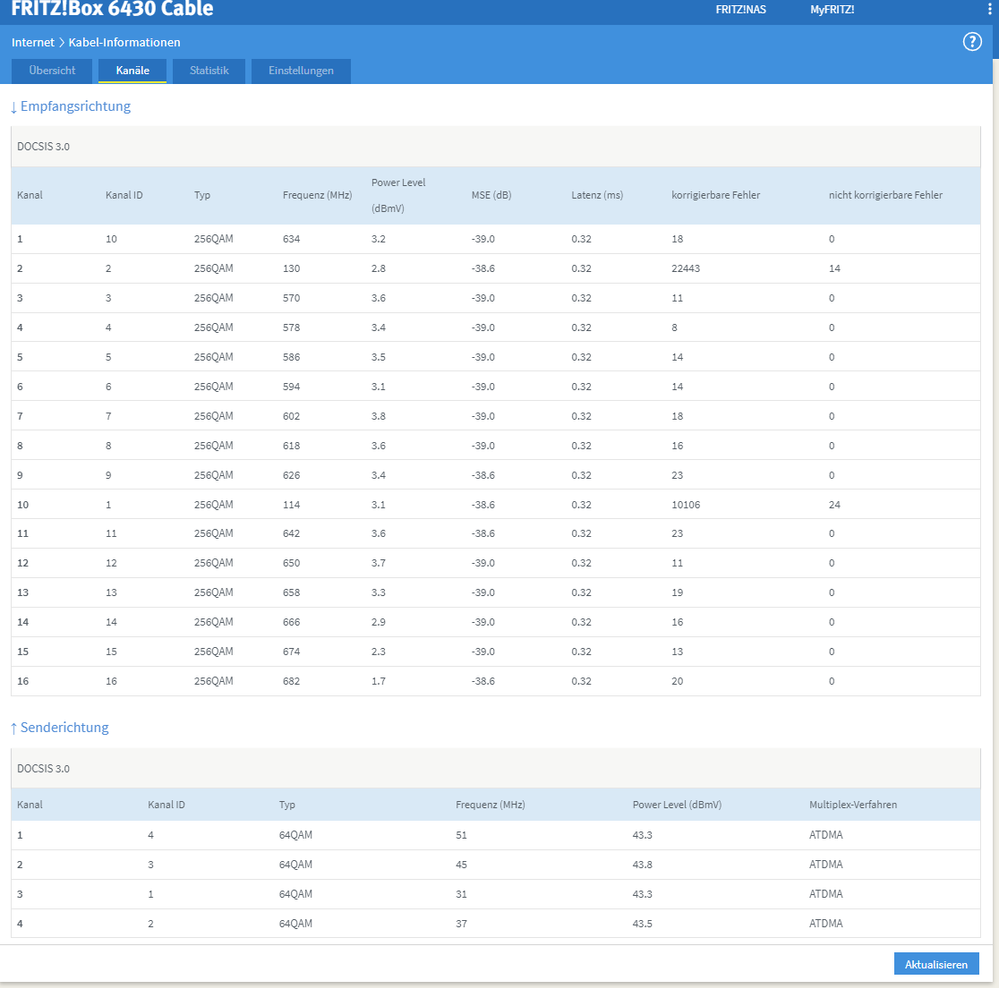999x988 pixels.
Task: Go to the Einstellungen tab
Action: 301,71
